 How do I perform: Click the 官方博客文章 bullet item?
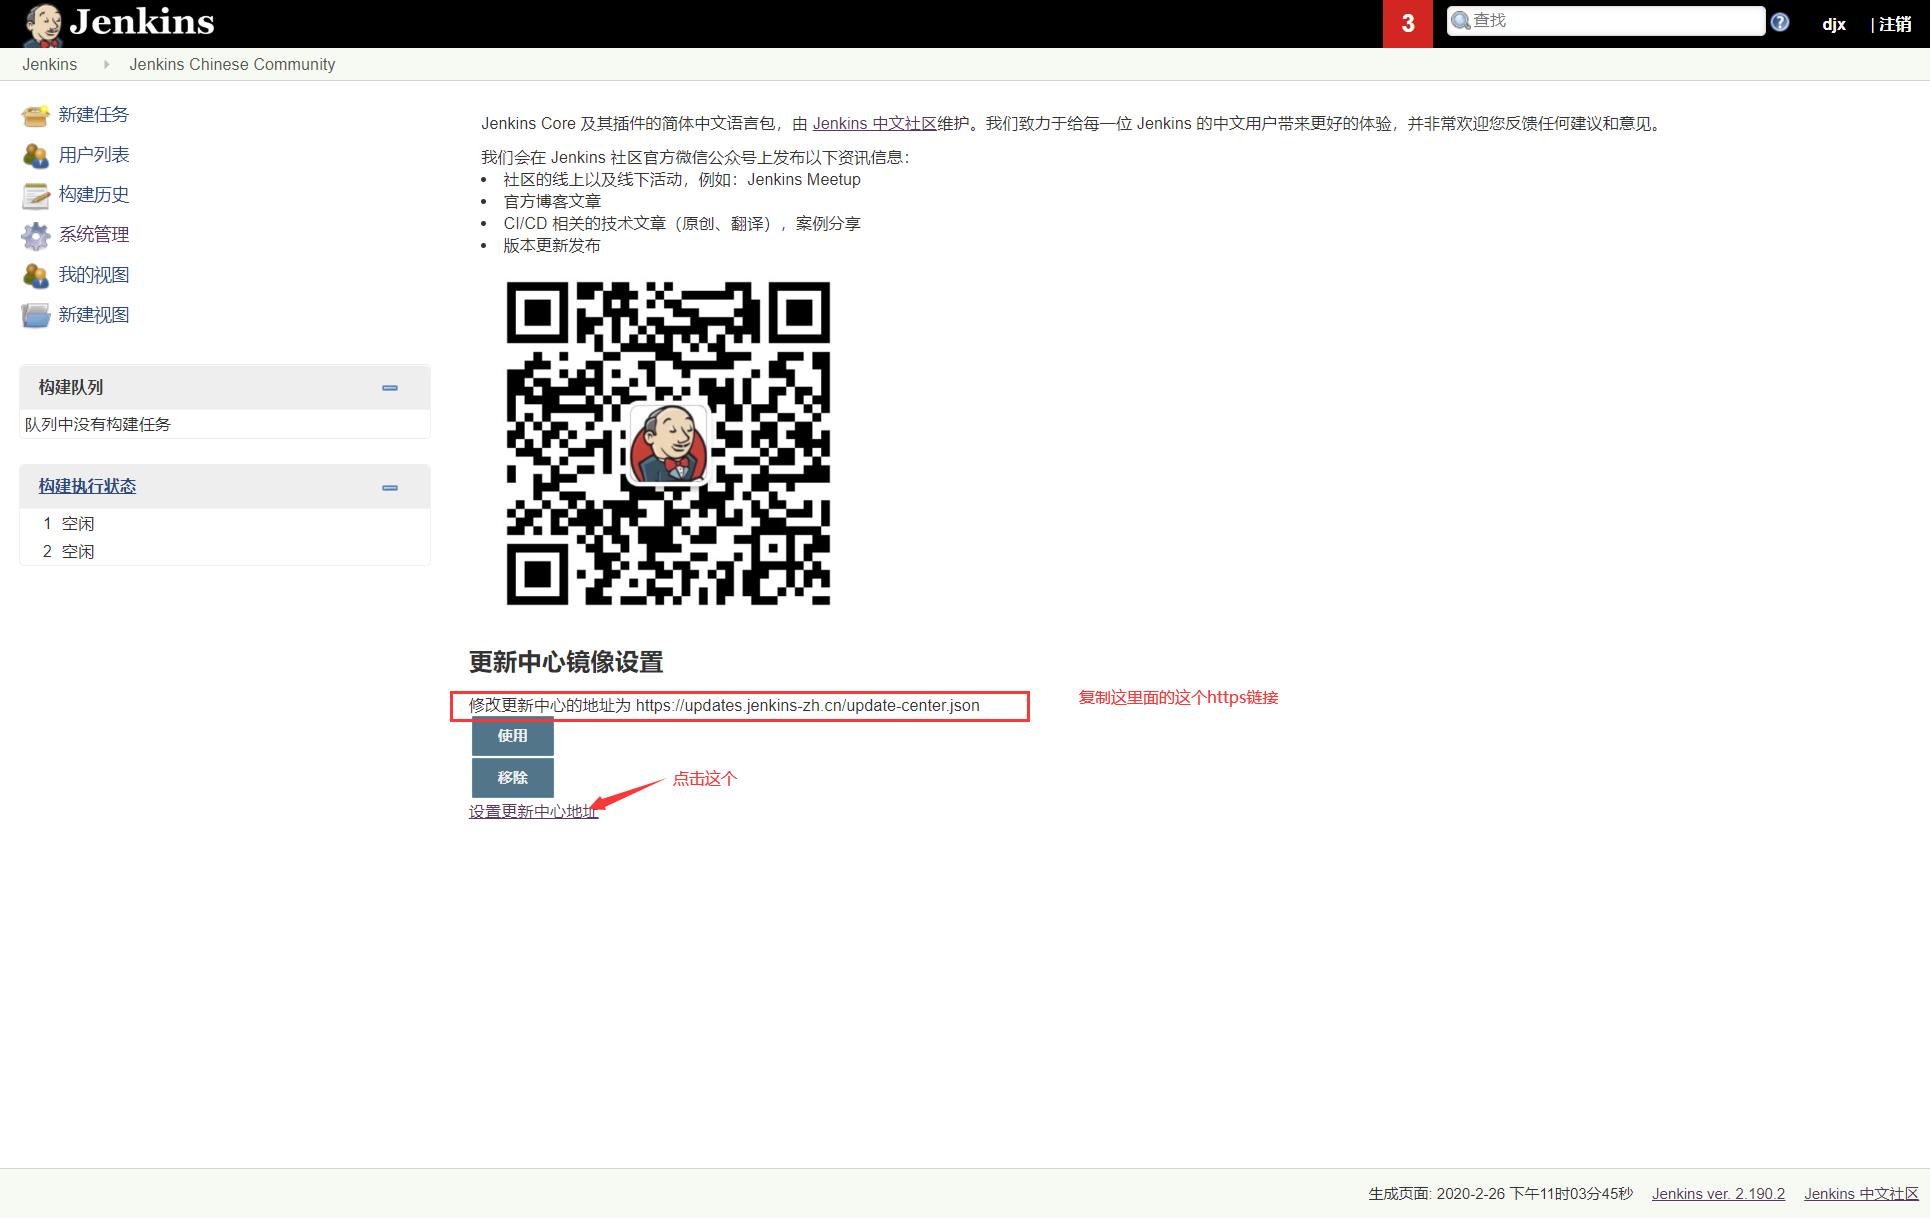point(552,202)
